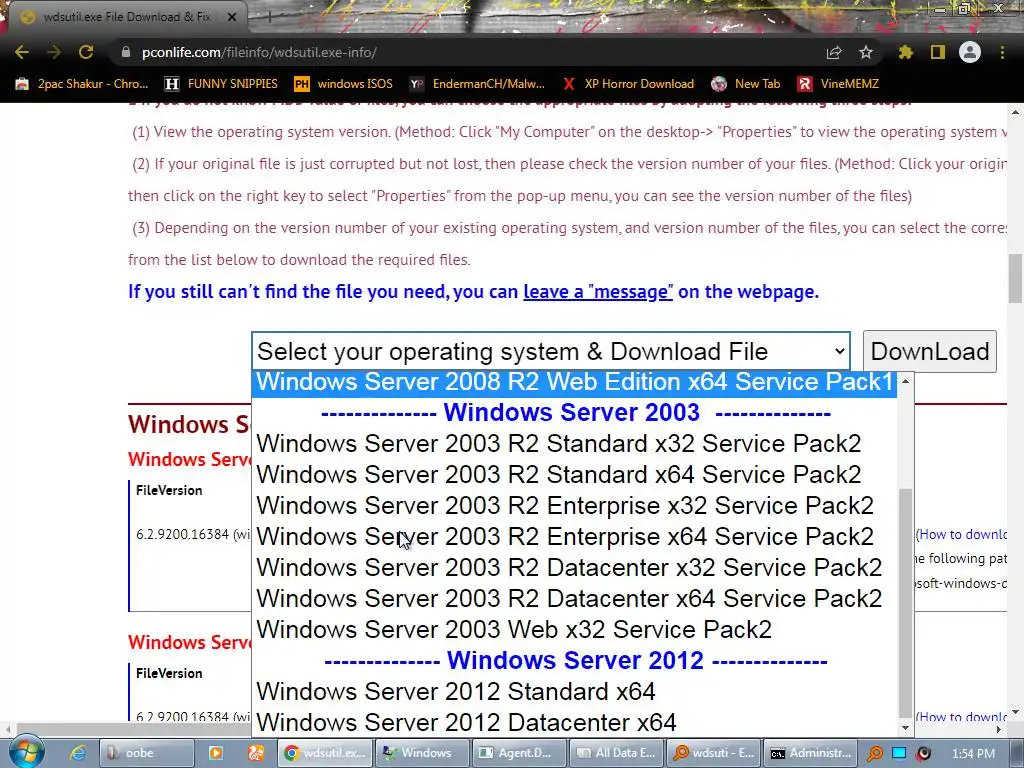Click the leave a "message" link
This screenshot has width=1024, height=768.
[x=598, y=291]
